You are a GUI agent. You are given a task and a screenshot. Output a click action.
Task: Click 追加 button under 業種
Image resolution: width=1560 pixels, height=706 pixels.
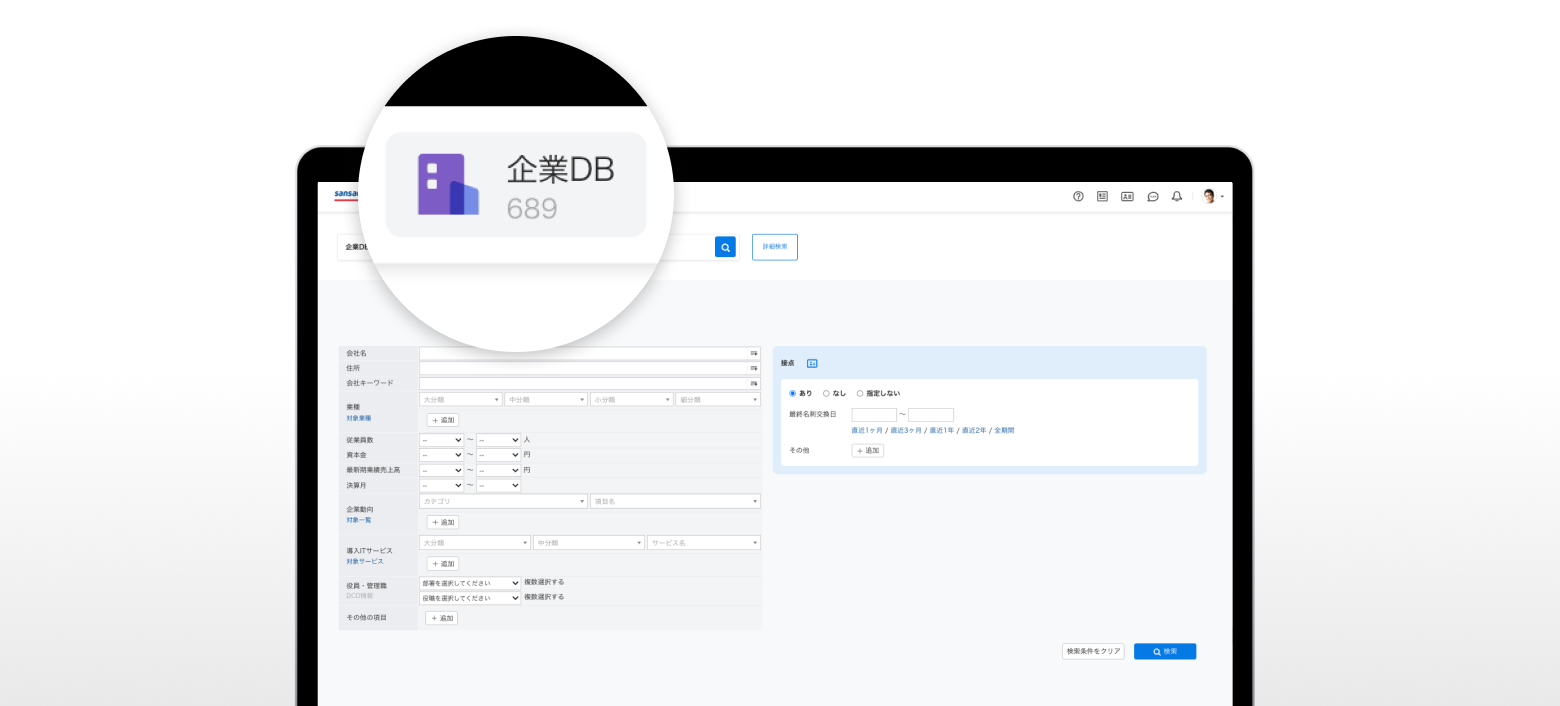[443, 420]
